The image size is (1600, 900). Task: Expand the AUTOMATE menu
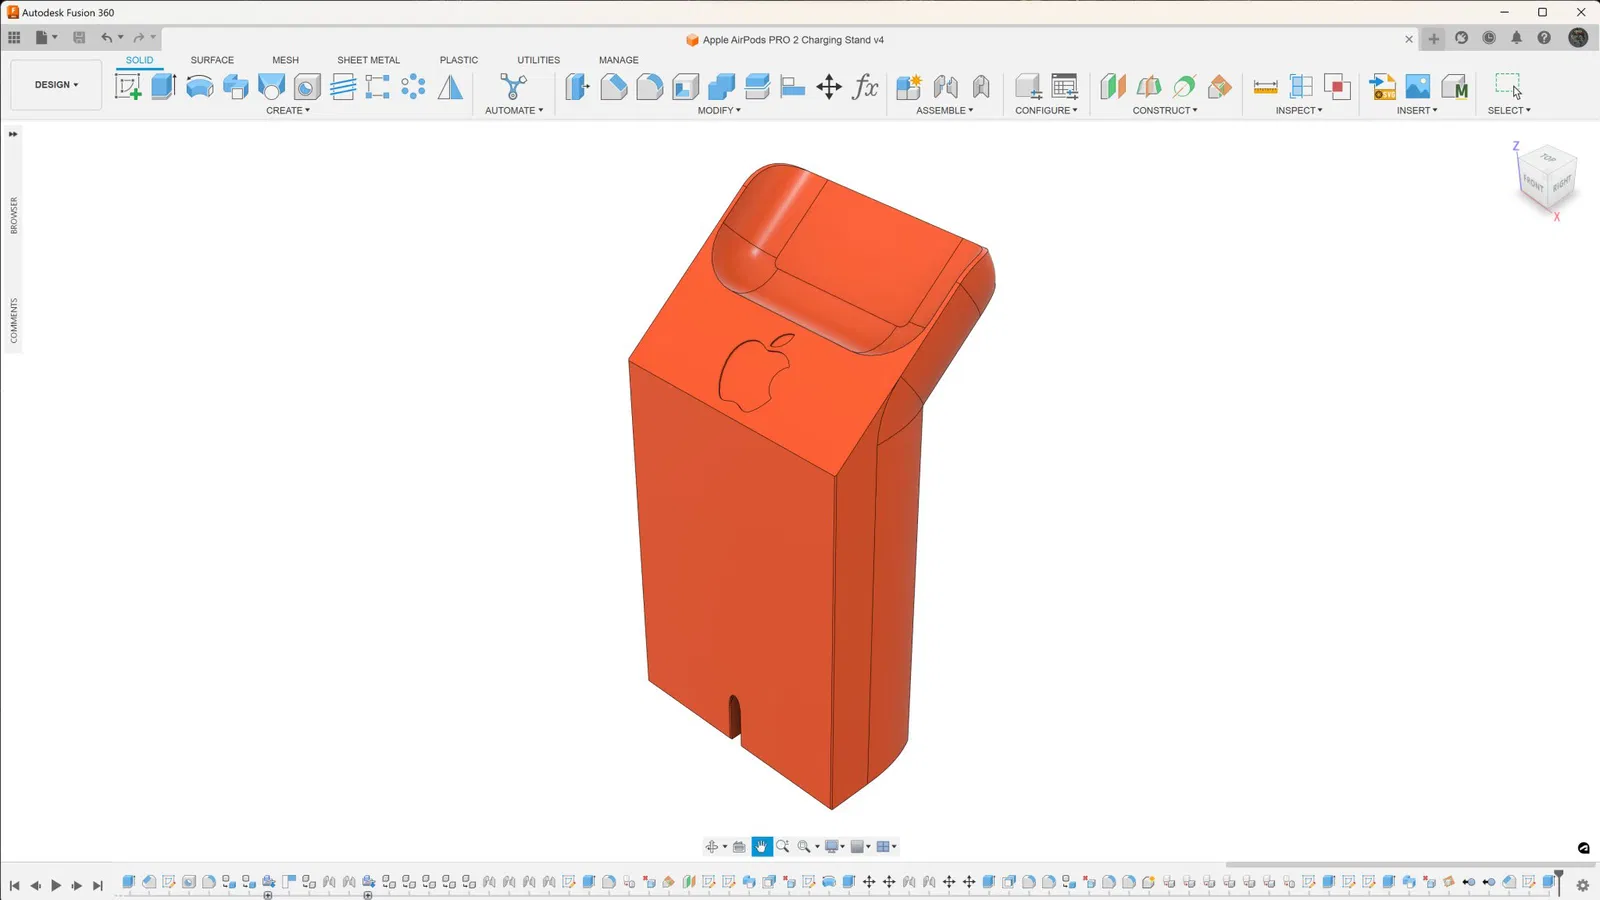(x=514, y=111)
